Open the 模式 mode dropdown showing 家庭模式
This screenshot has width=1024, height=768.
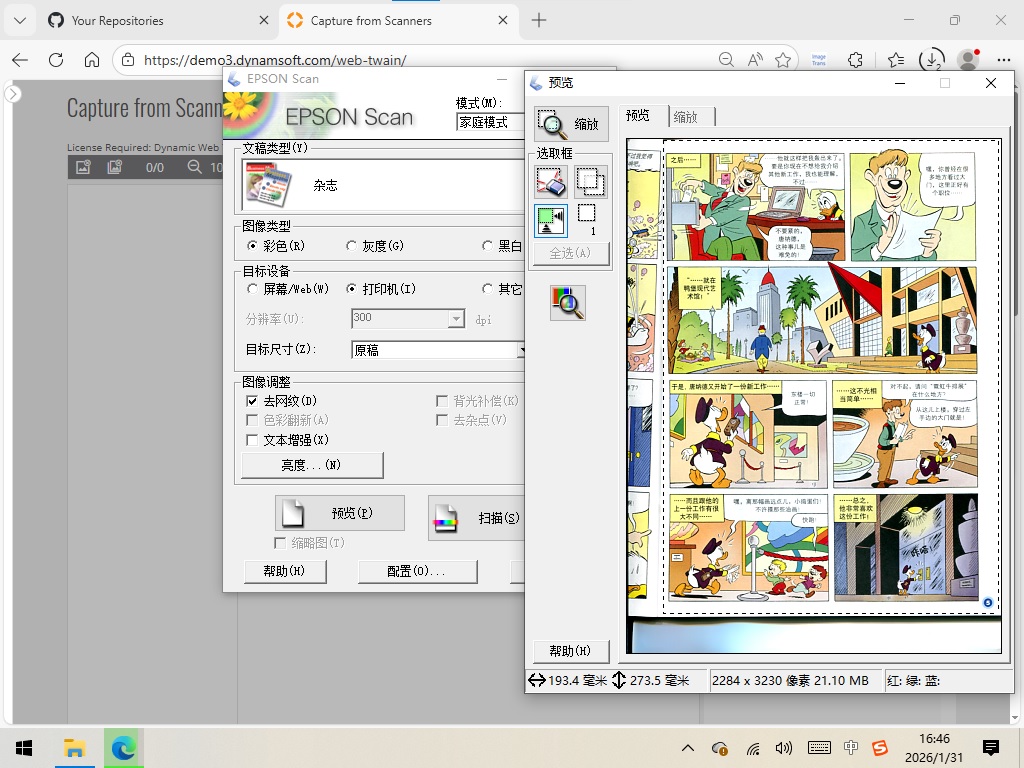click(490, 122)
